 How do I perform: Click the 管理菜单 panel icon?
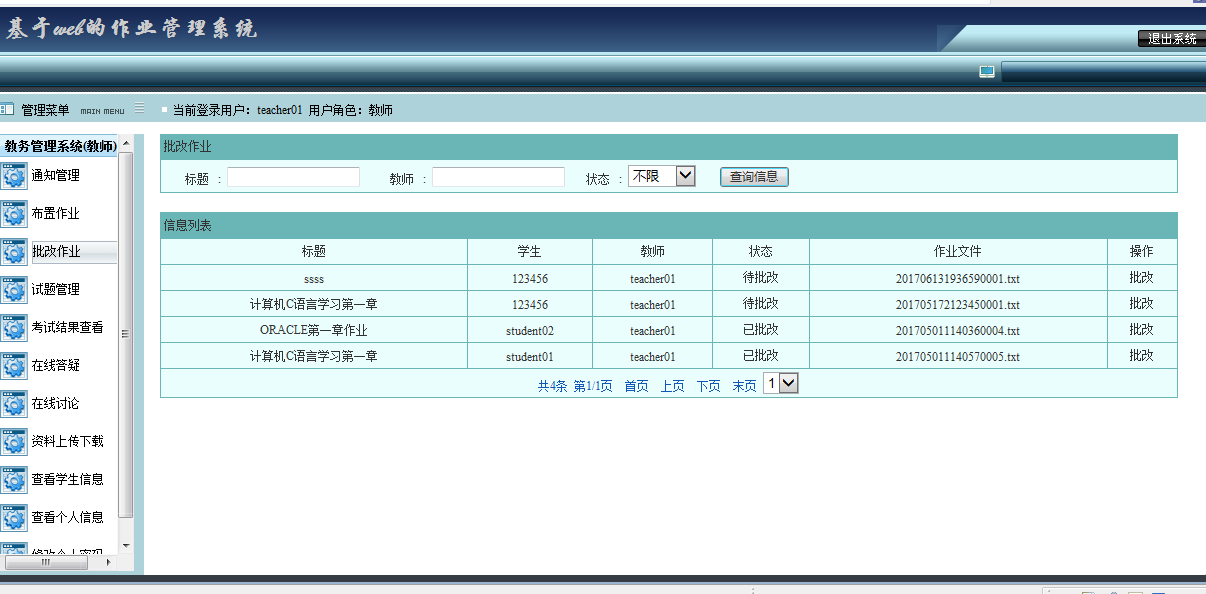[7, 109]
